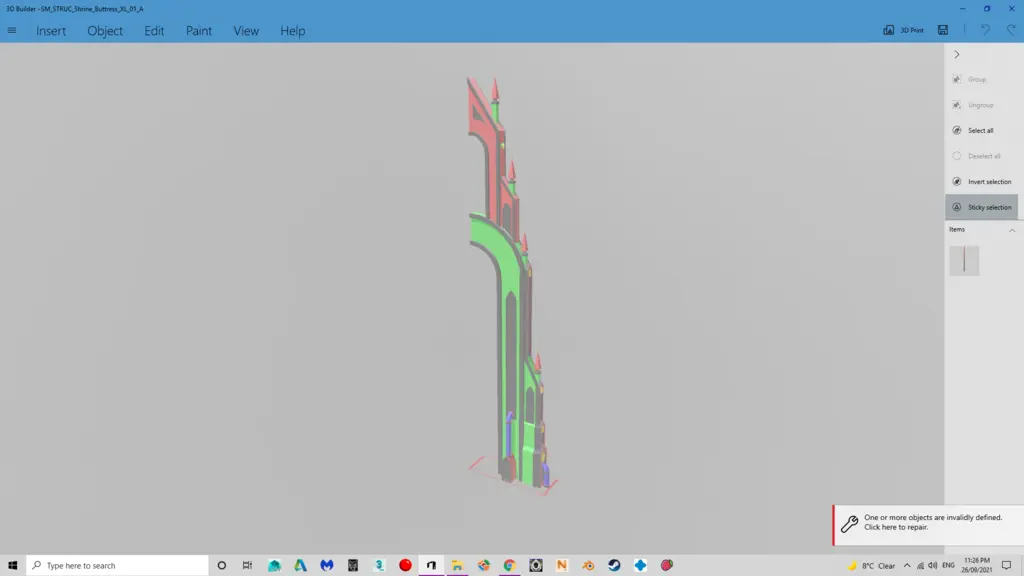Show hidden system tray icons
This screenshot has height=576, width=1024.
point(907,565)
